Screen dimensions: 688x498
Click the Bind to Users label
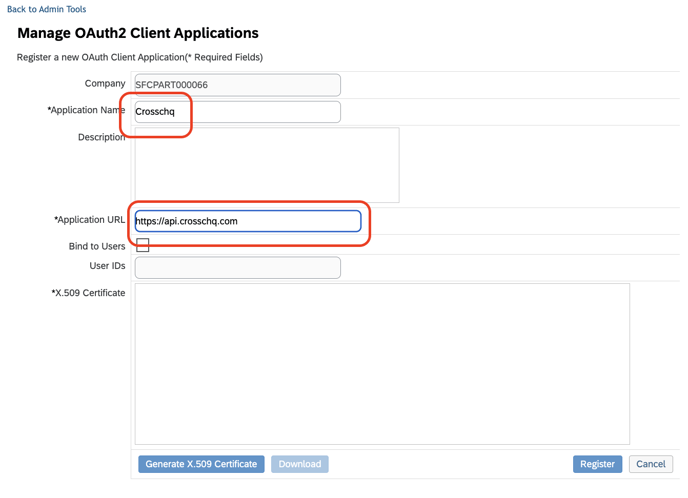[97, 247]
